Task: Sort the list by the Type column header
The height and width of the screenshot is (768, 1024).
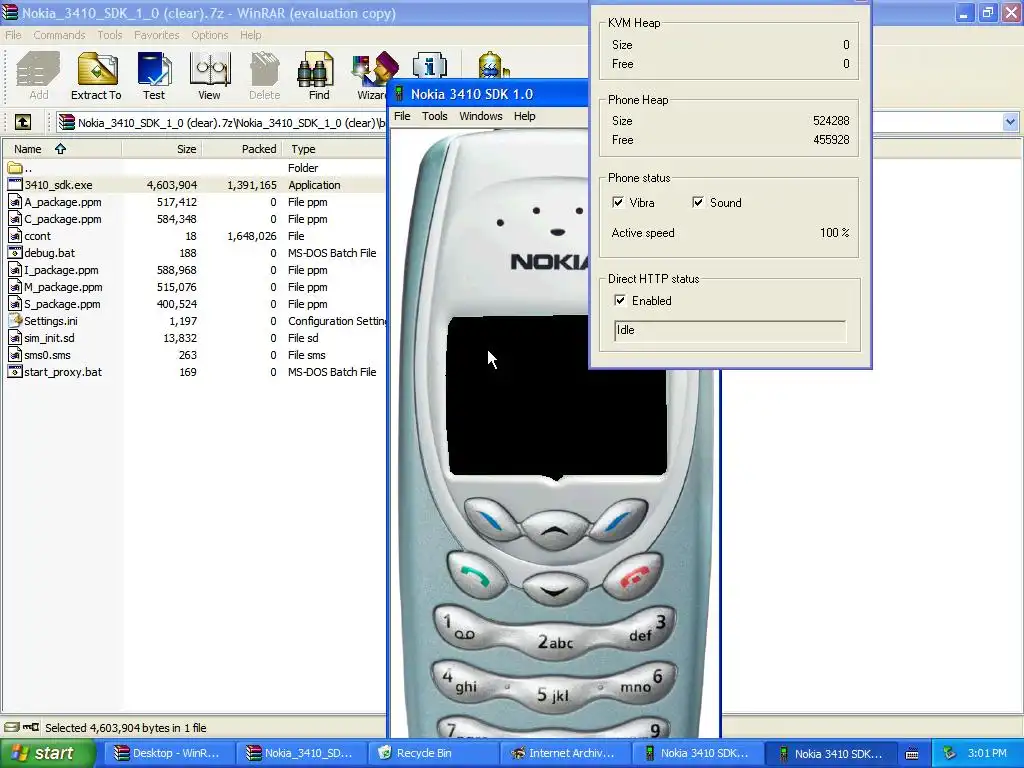Action: tap(334, 149)
